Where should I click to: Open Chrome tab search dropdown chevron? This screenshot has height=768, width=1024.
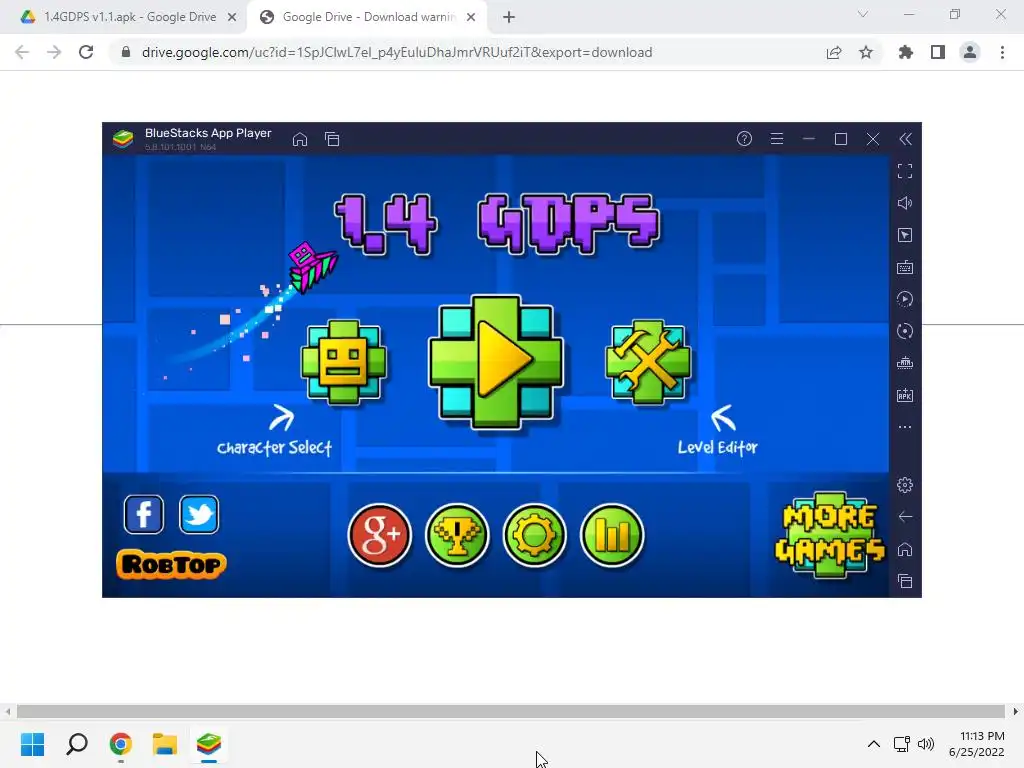pyautogui.click(x=863, y=14)
